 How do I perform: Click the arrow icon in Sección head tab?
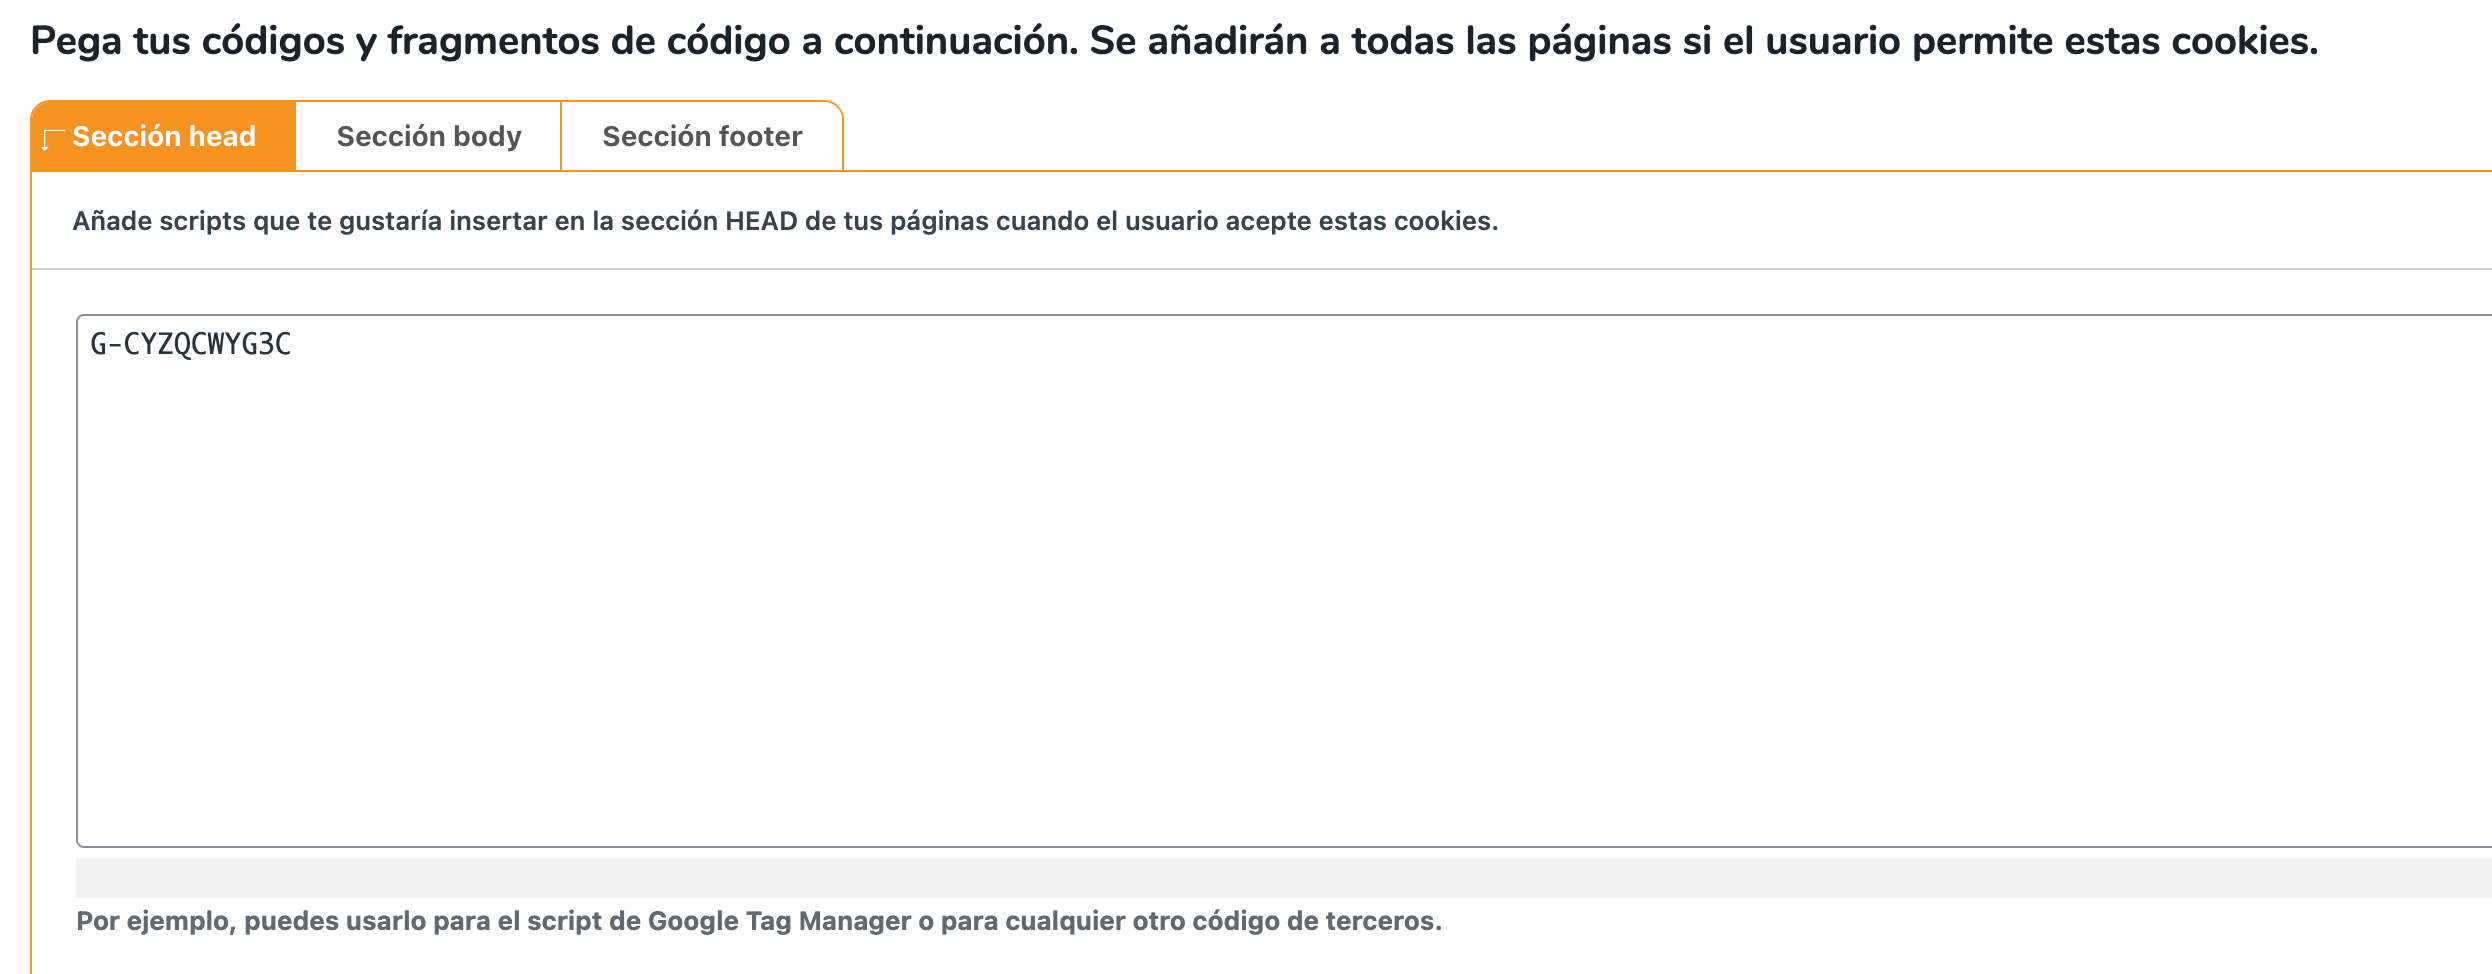52,139
